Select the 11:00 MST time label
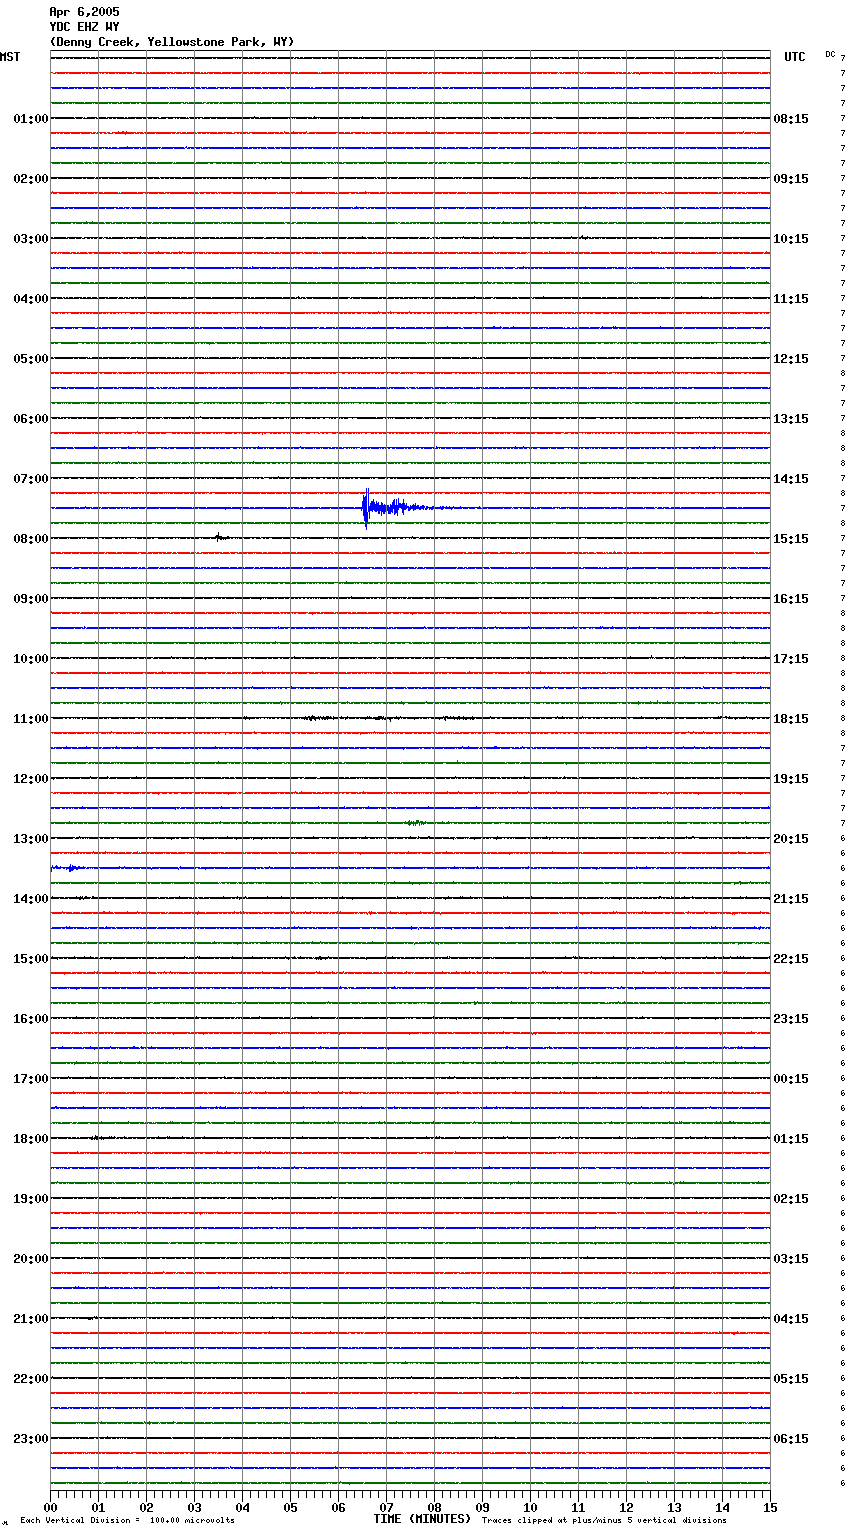This screenshot has height=1534, width=850. 31,719
